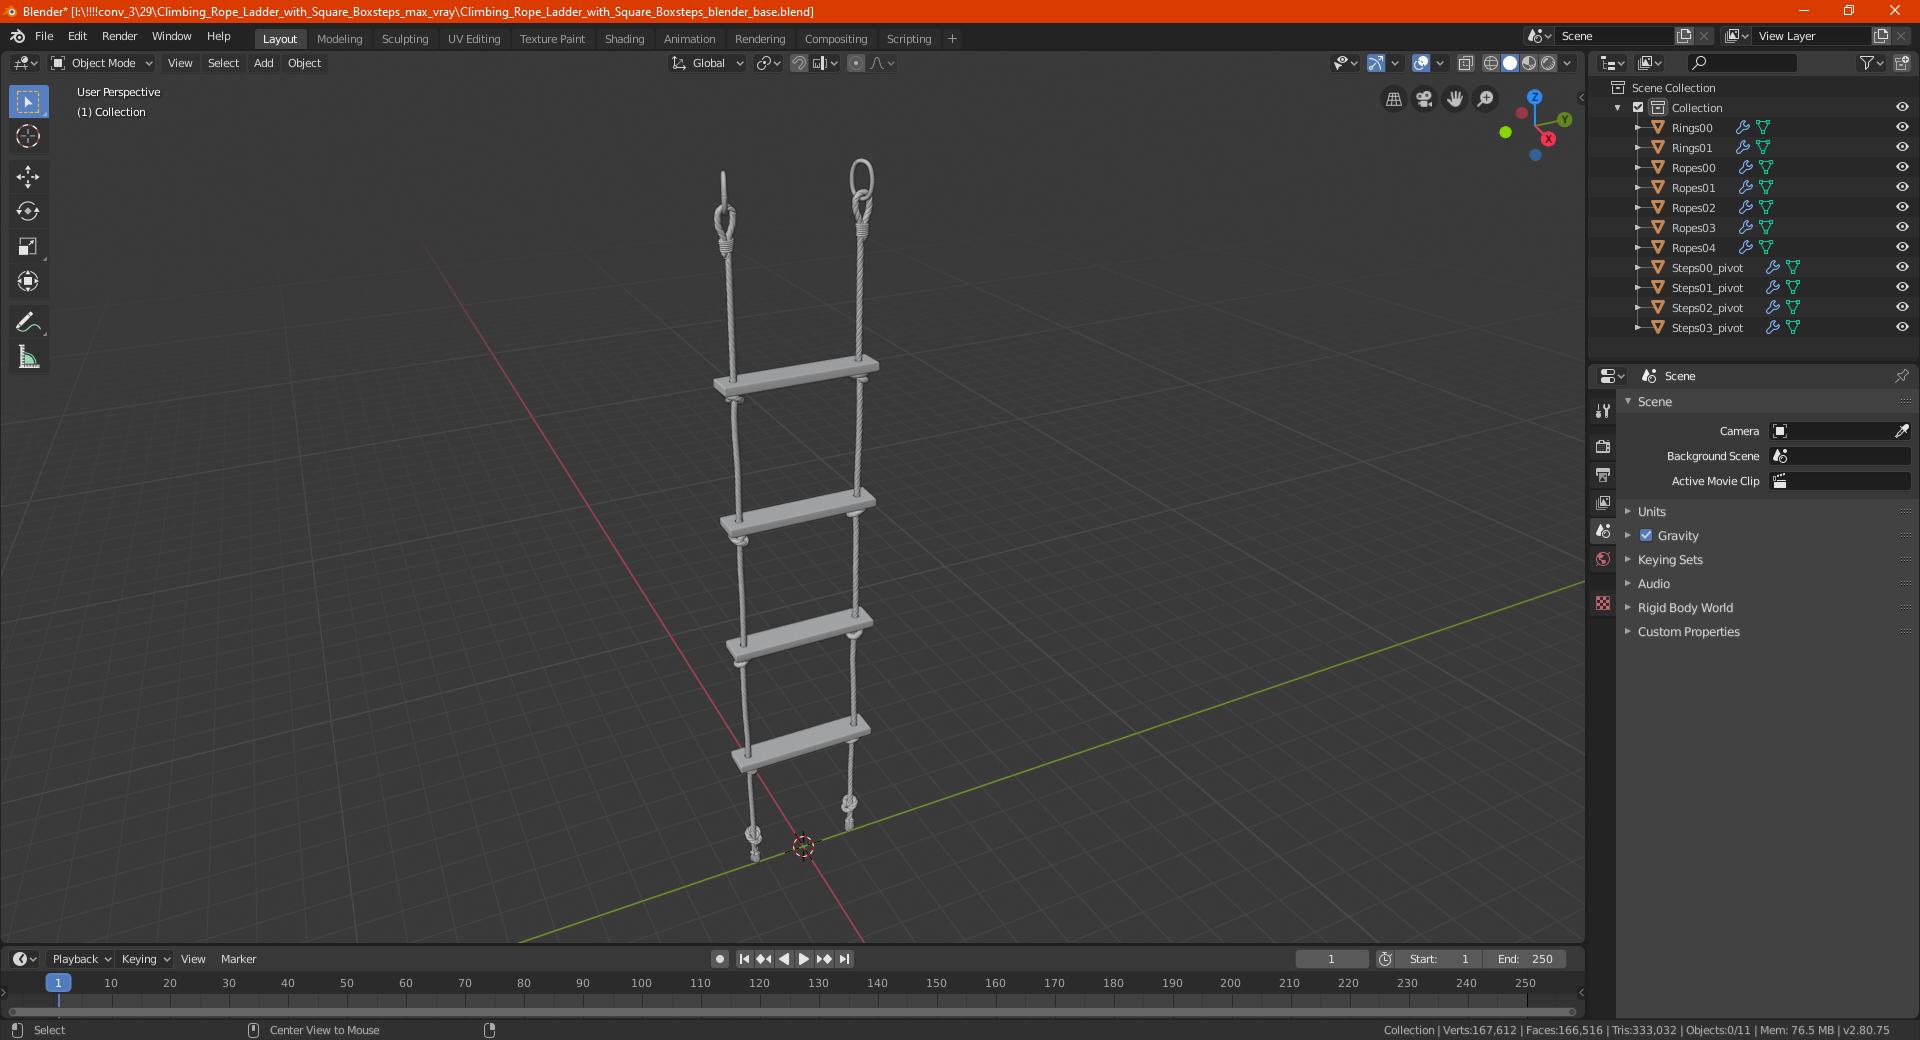Switch to the Shading workspace tab
1920x1040 pixels.
coord(624,39)
